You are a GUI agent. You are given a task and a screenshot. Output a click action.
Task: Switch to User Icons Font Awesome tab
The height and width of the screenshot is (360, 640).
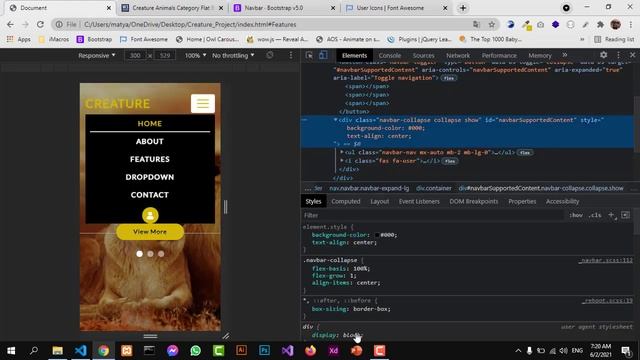point(396,8)
